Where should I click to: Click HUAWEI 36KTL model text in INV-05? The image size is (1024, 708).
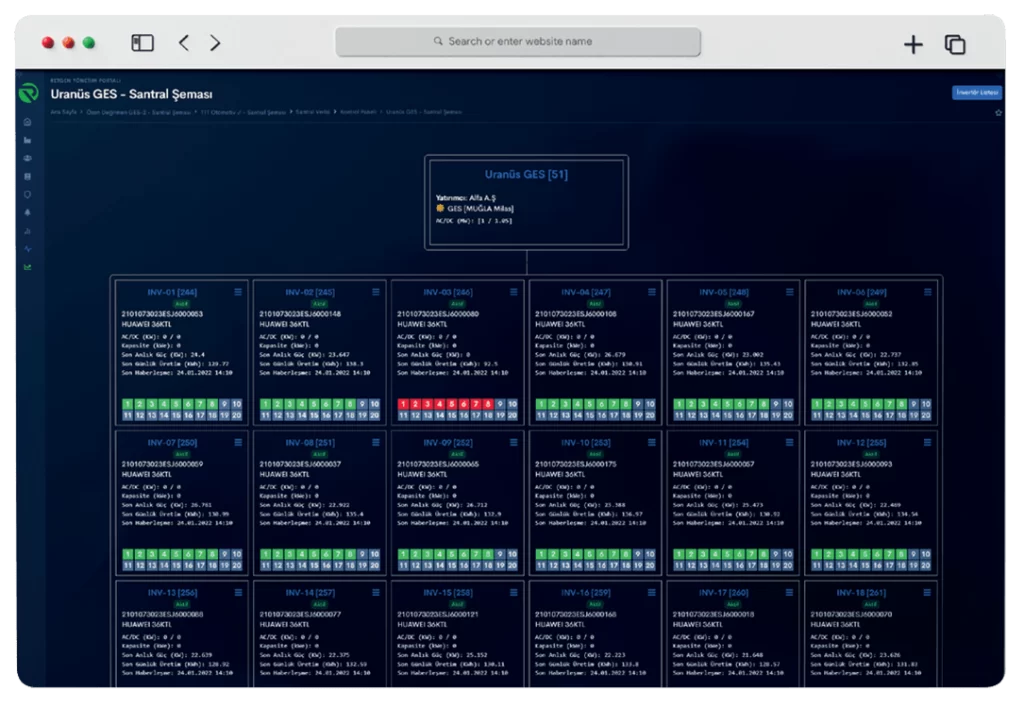(697, 324)
